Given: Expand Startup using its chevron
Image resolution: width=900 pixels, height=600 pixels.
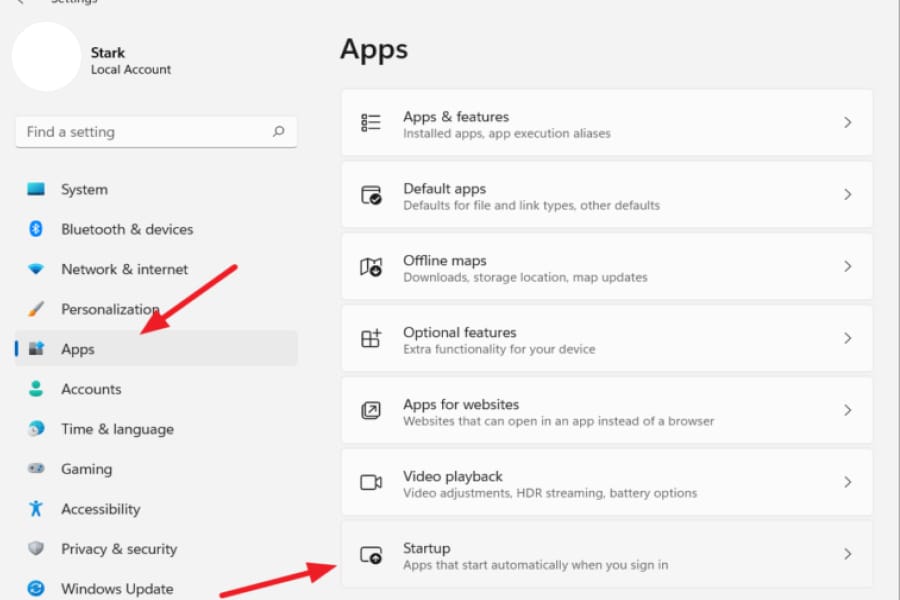Looking at the screenshot, I should click(x=847, y=554).
